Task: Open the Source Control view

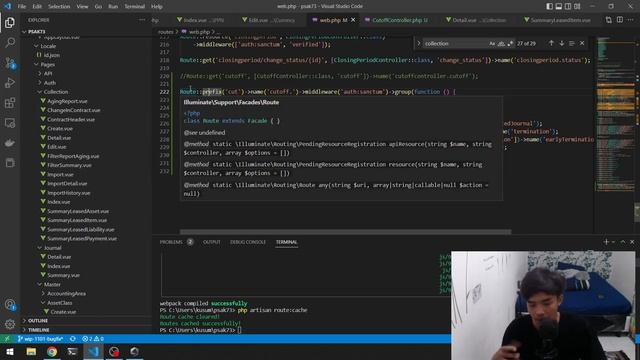Action: point(10,63)
